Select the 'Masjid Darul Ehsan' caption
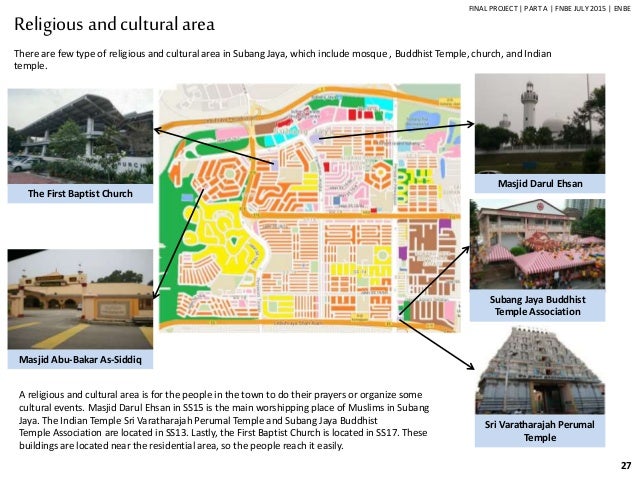This screenshot has width=638, height=479. coord(540,184)
